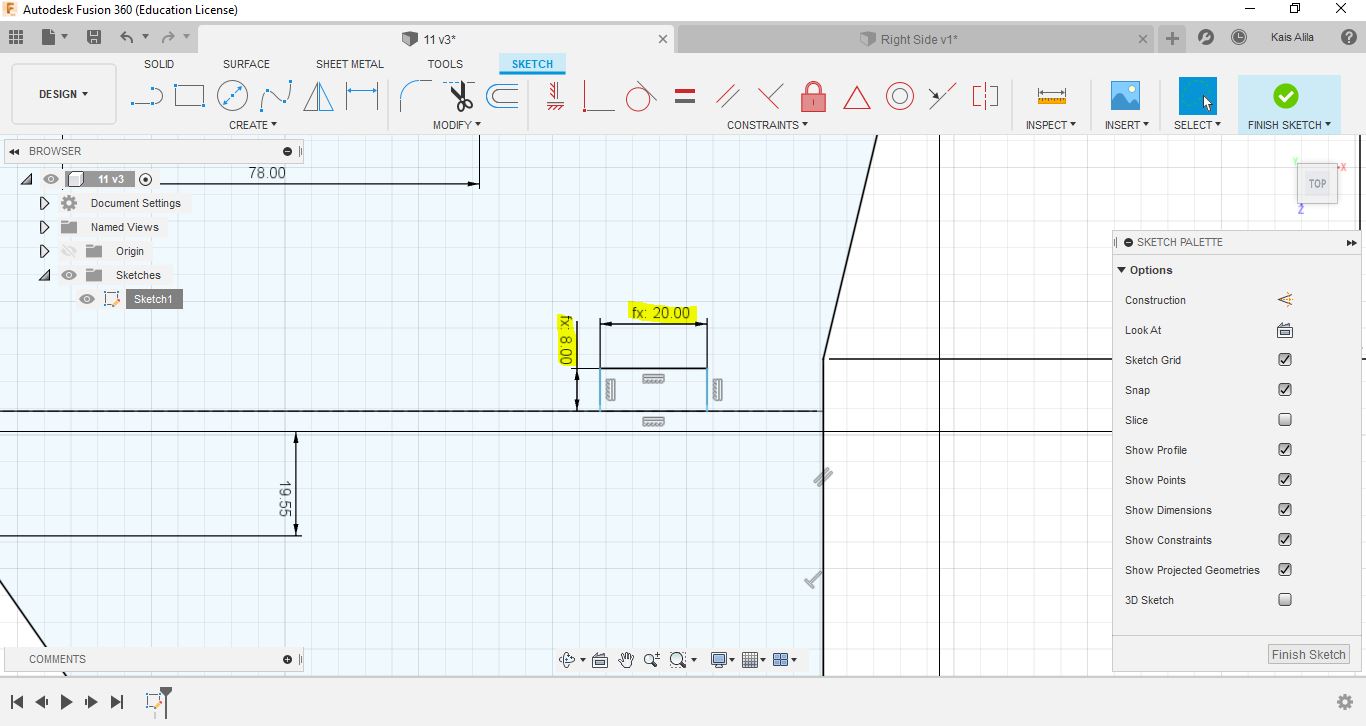Select the Spline tool
This screenshot has height=726, width=1366.
[276, 96]
